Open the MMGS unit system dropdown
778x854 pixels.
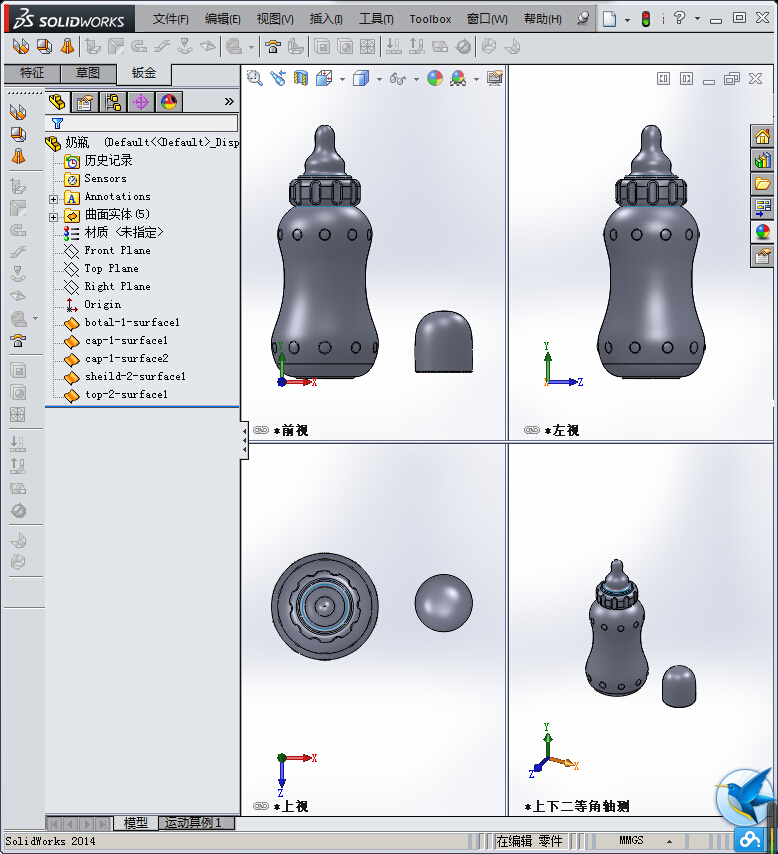pyautogui.click(x=670, y=841)
